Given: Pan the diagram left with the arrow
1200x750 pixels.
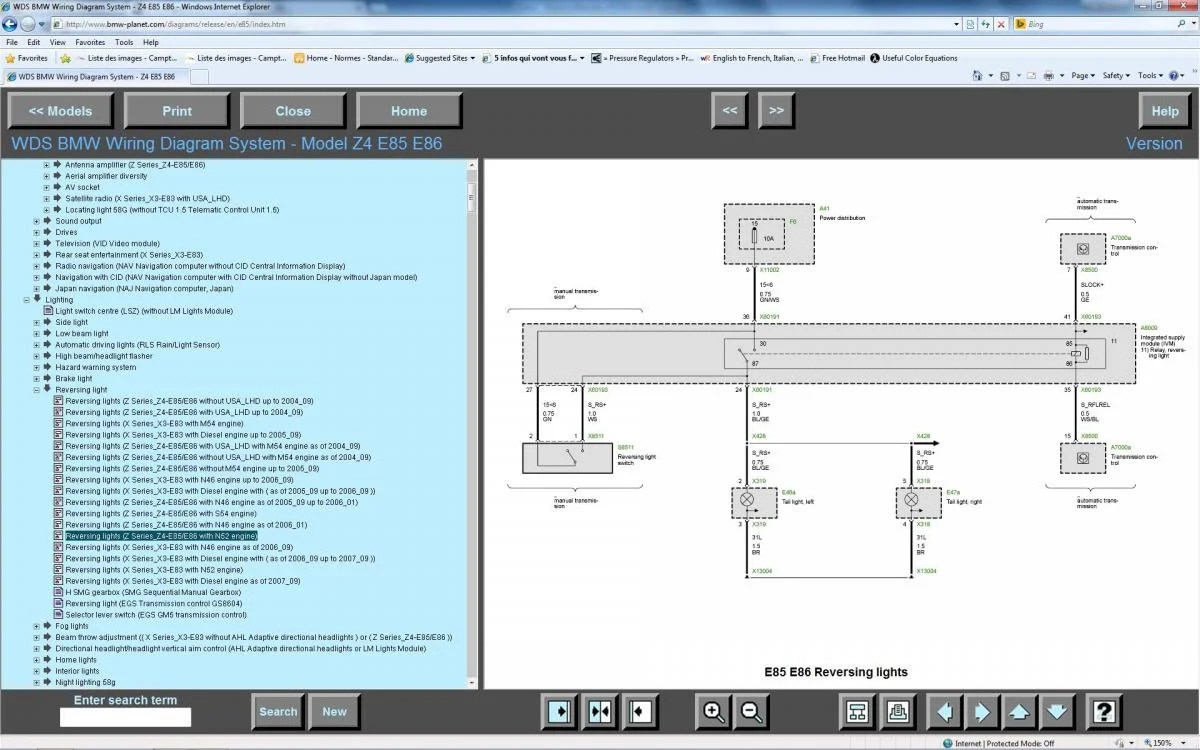Looking at the screenshot, I should click(945, 712).
